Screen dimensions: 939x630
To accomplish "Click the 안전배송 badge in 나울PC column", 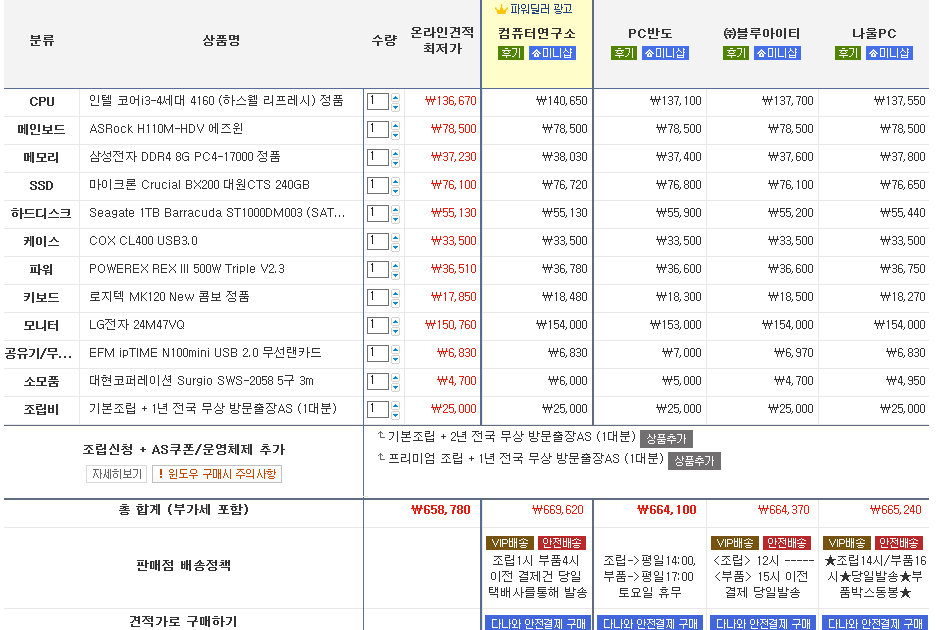I will click(x=899, y=542).
